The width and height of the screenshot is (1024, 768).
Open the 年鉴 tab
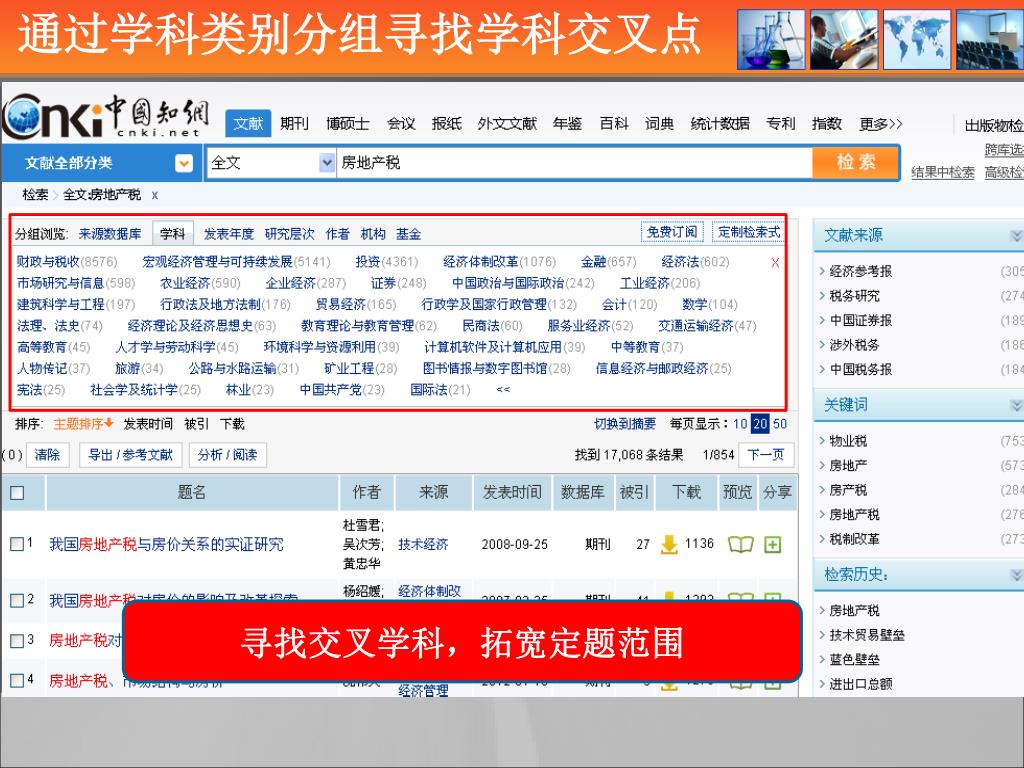[567, 123]
